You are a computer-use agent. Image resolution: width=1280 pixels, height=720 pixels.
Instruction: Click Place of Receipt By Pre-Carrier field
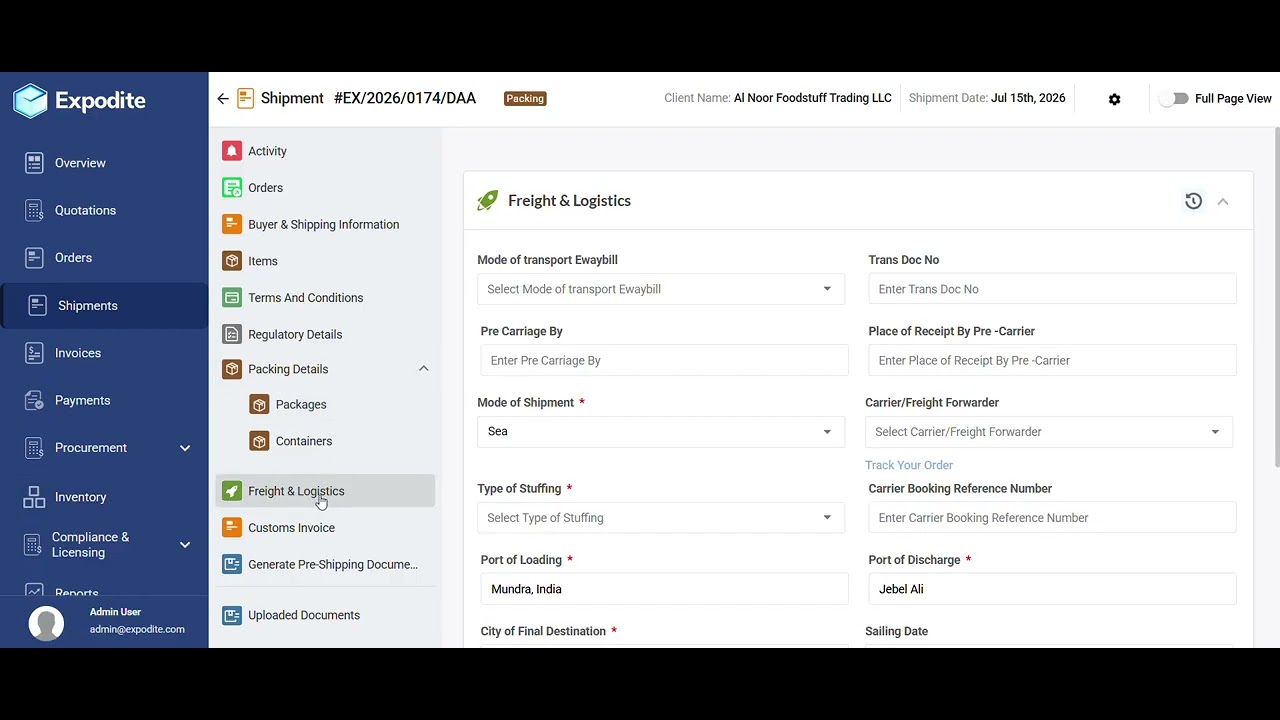1053,360
